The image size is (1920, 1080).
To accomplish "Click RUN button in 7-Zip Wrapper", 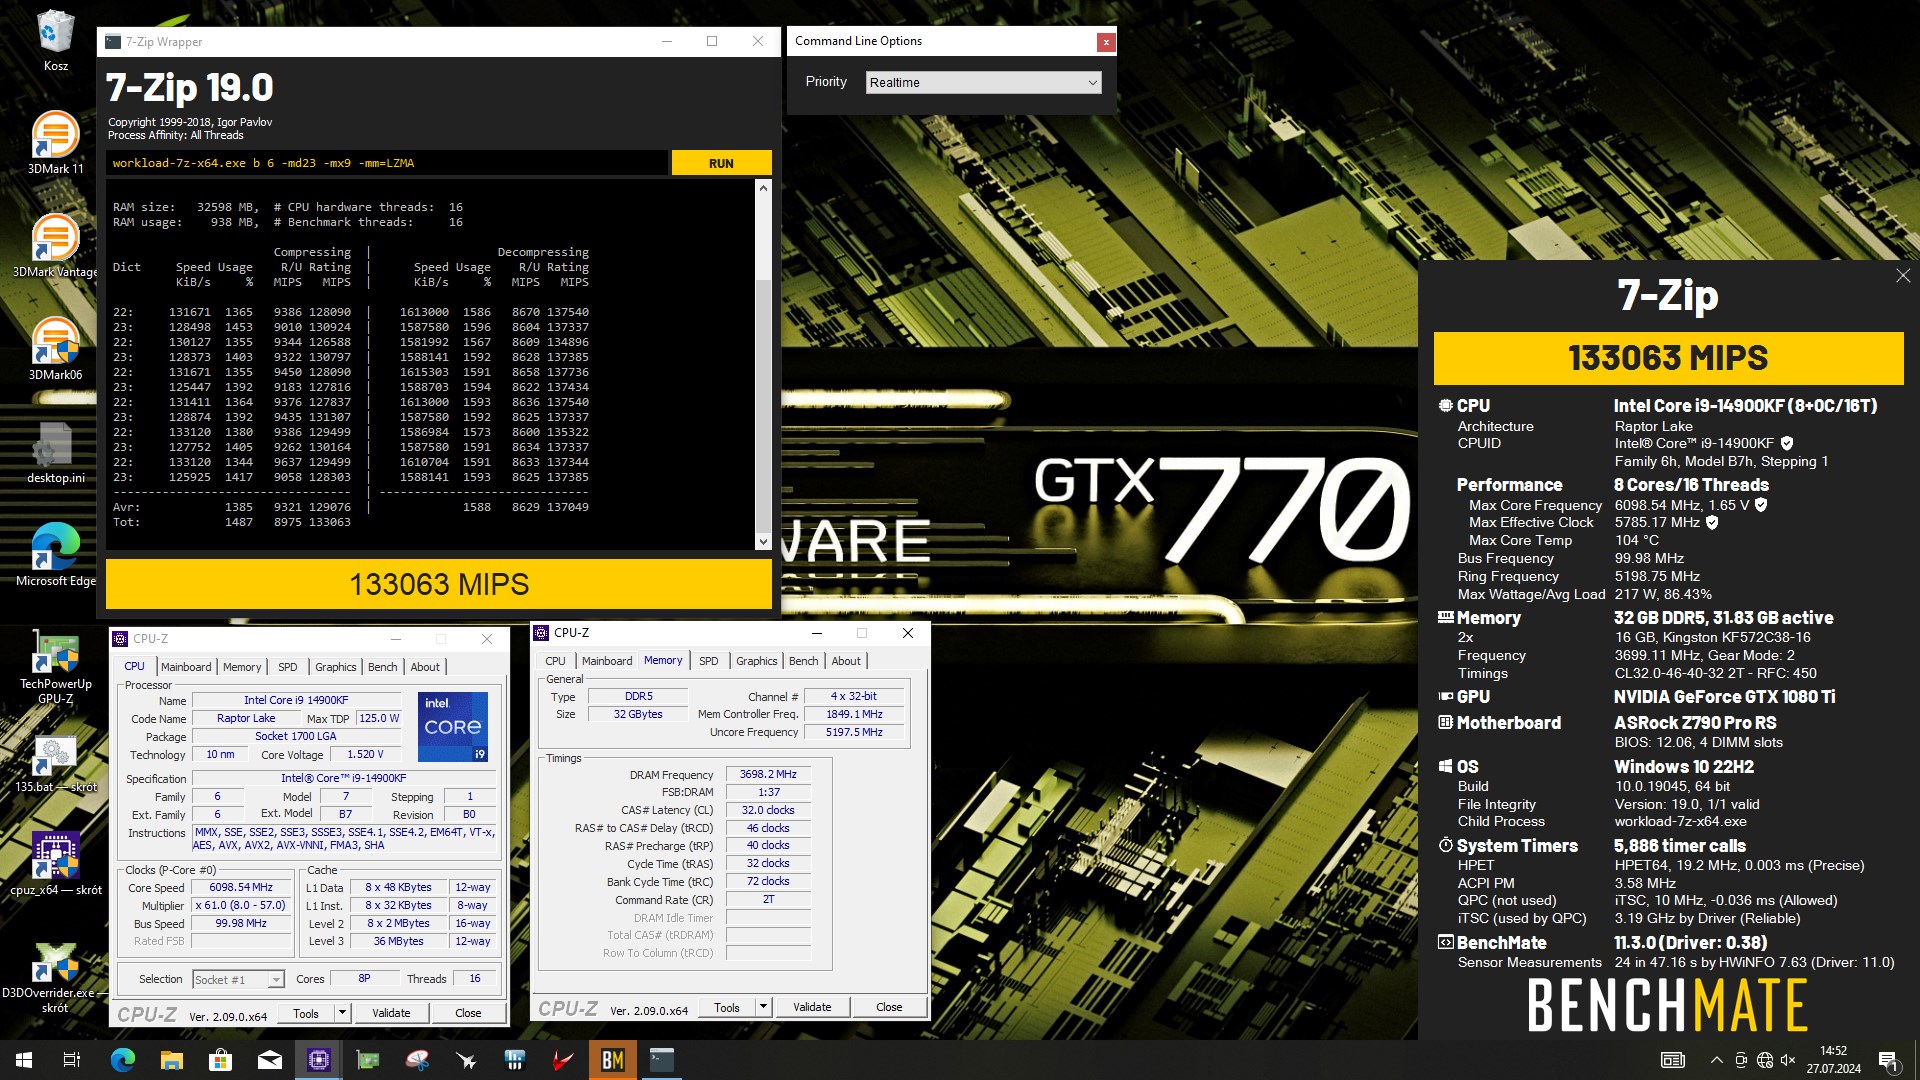I will [721, 163].
